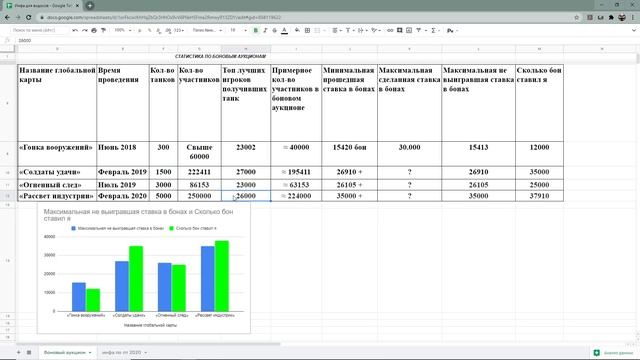The width and height of the screenshot is (640, 360).
Task: Insert a chart icon
Action: coord(409,30)
